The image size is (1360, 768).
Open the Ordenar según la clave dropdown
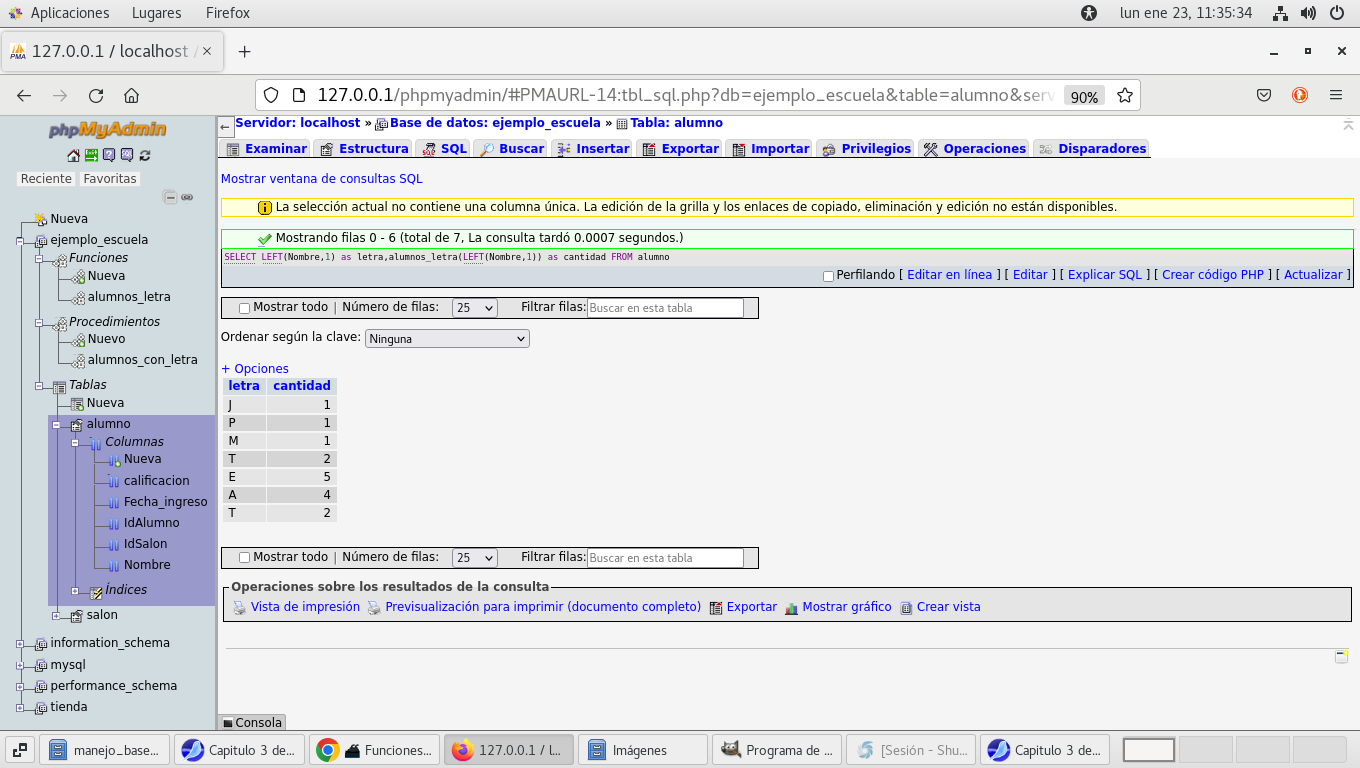pyautogui.click(x=447, y=339)
